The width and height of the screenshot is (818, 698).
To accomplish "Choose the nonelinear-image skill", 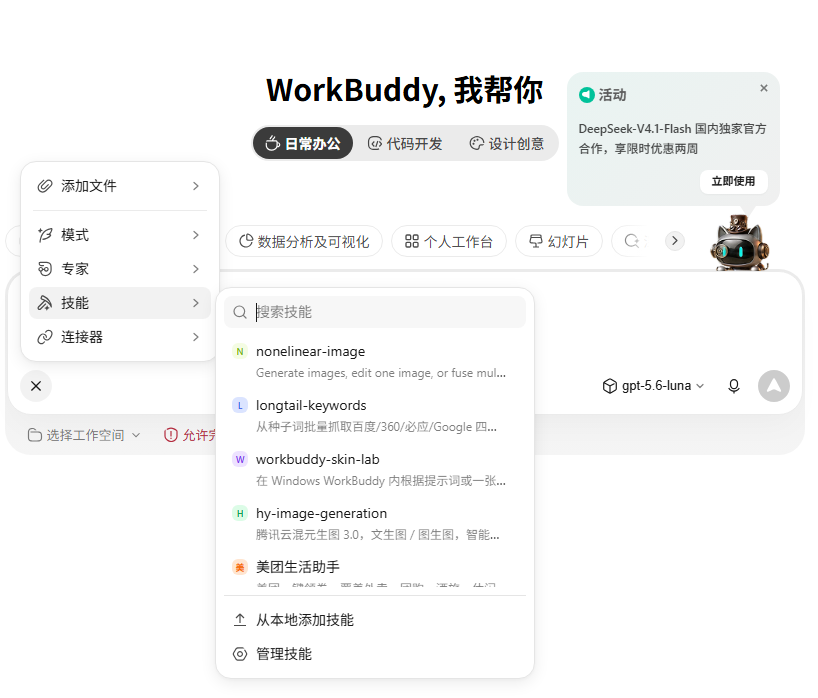I will point(375,362).
